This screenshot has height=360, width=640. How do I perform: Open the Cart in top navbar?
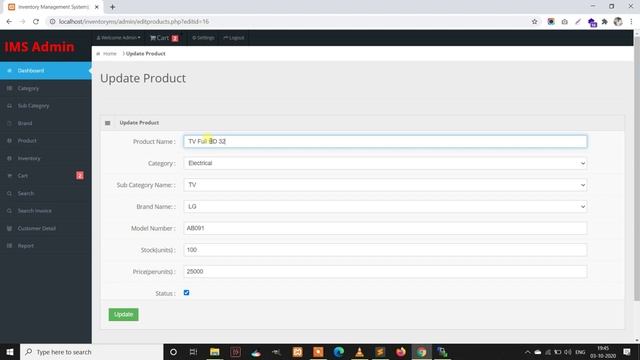click(164, 38)
